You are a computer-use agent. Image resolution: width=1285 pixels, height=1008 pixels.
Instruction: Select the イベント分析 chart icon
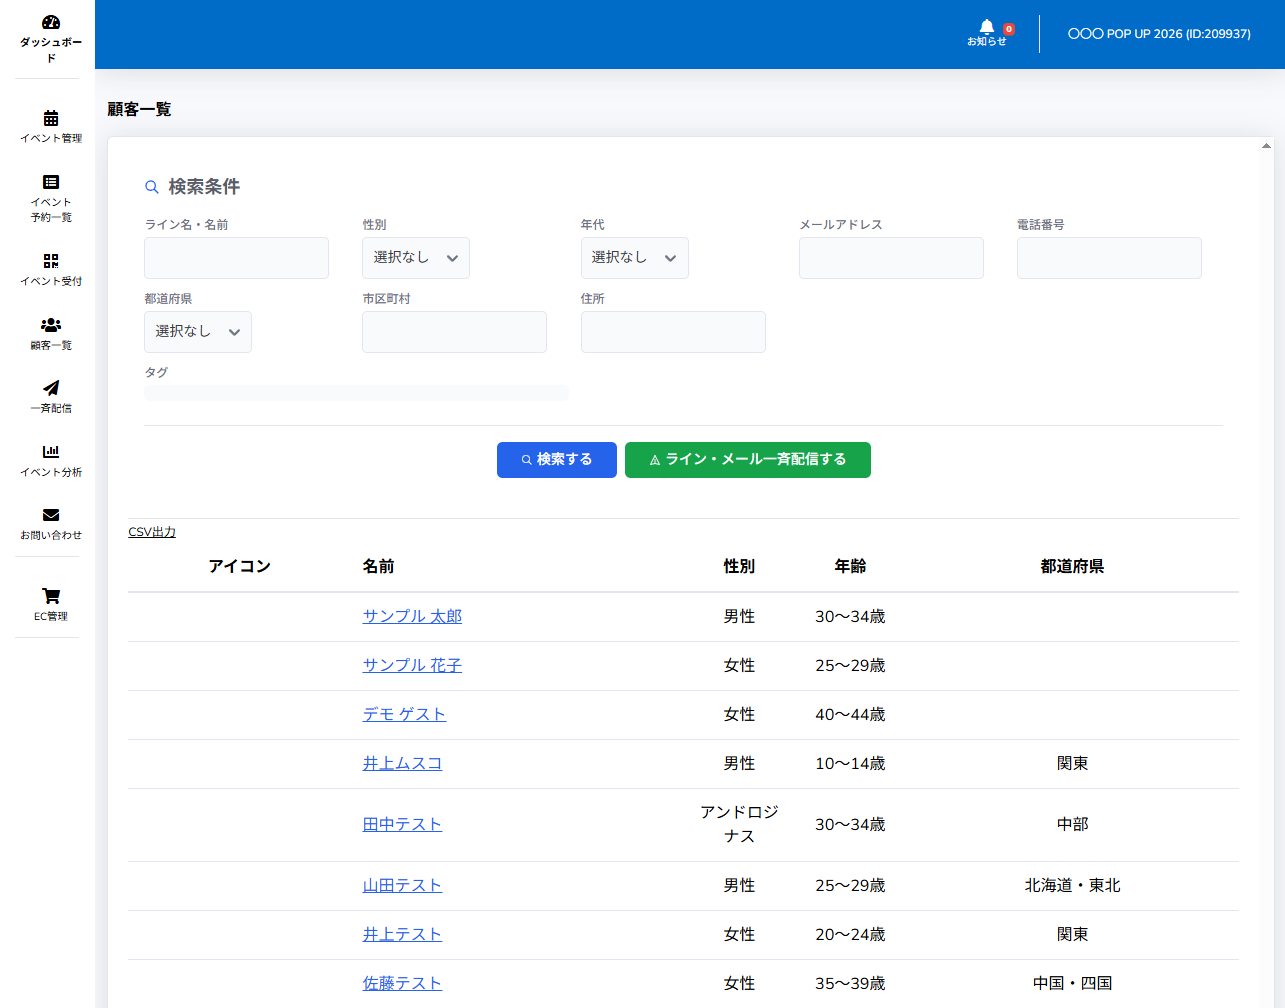click(51, 452)
